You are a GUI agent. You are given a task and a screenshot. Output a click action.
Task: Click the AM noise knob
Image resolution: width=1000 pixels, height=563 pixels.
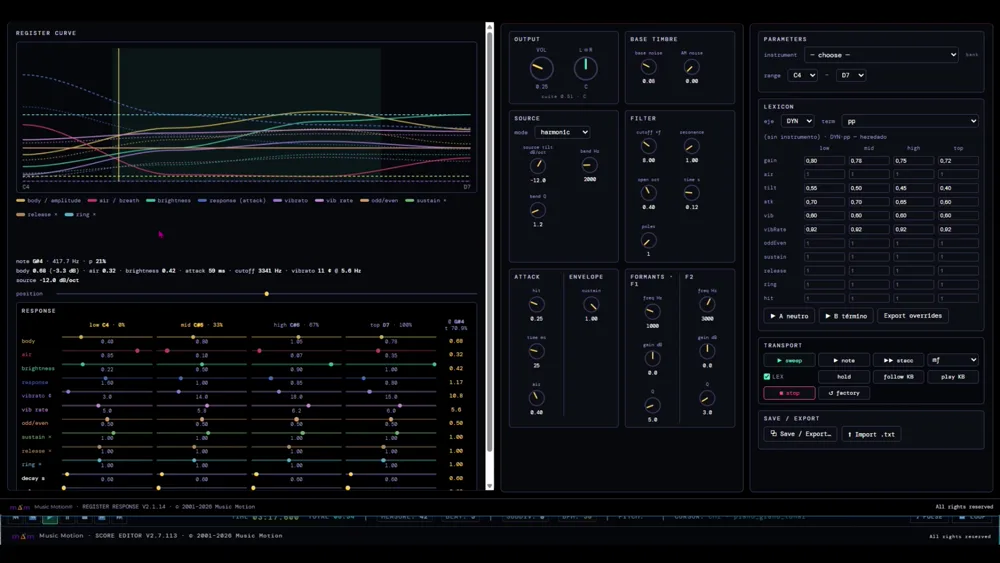tap(691, 67)
